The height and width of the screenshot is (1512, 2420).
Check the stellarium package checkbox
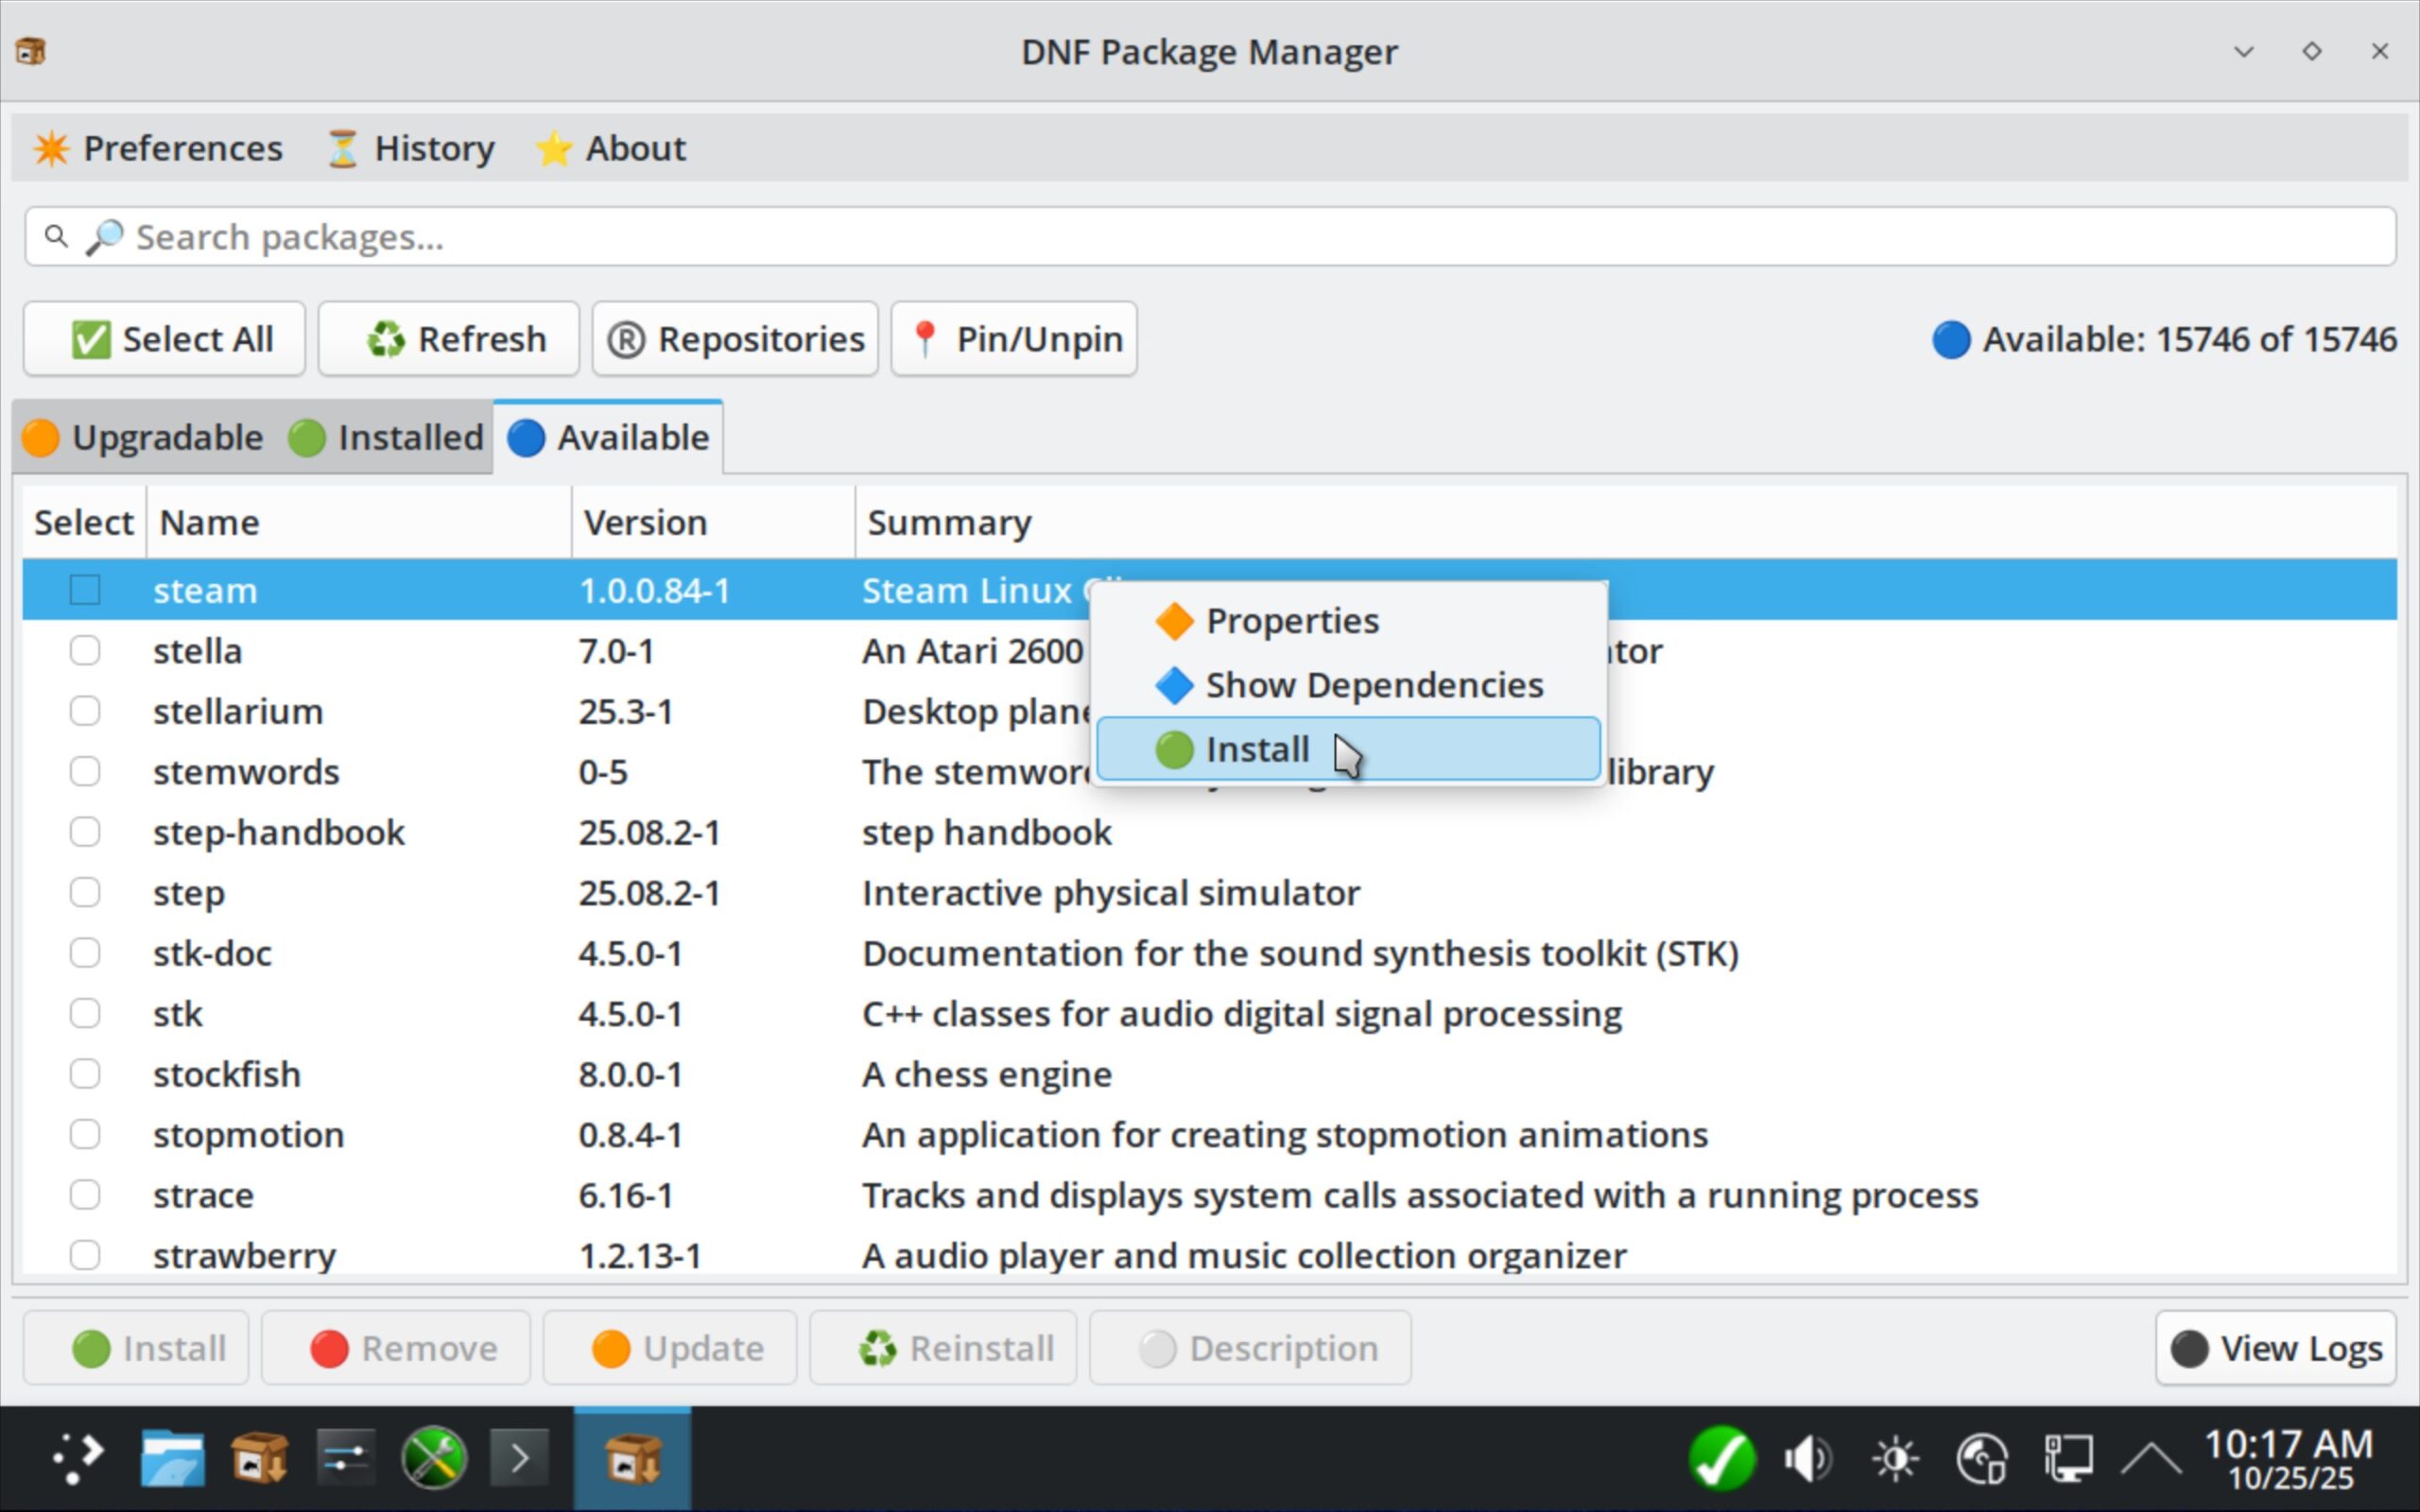point(85,711)
